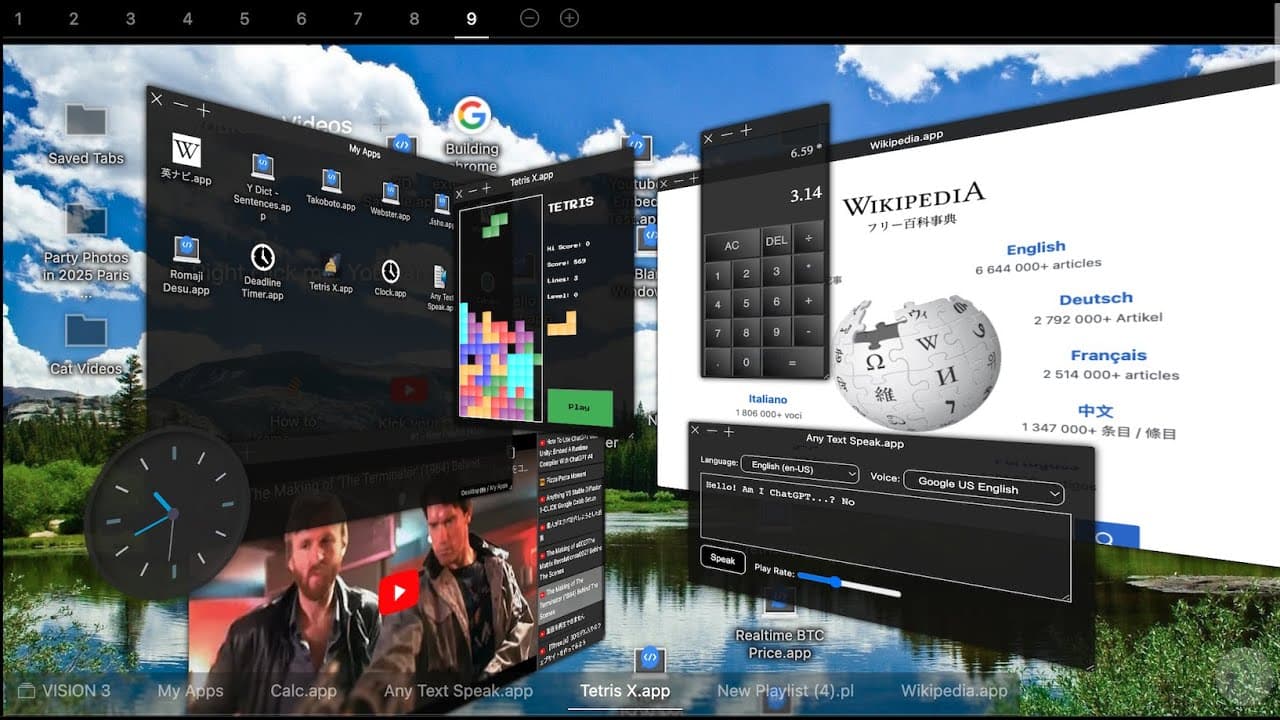1280x720 pixels.
Task: Open Party Photos in 2025 Paris folder
Action: pos(86,220)
